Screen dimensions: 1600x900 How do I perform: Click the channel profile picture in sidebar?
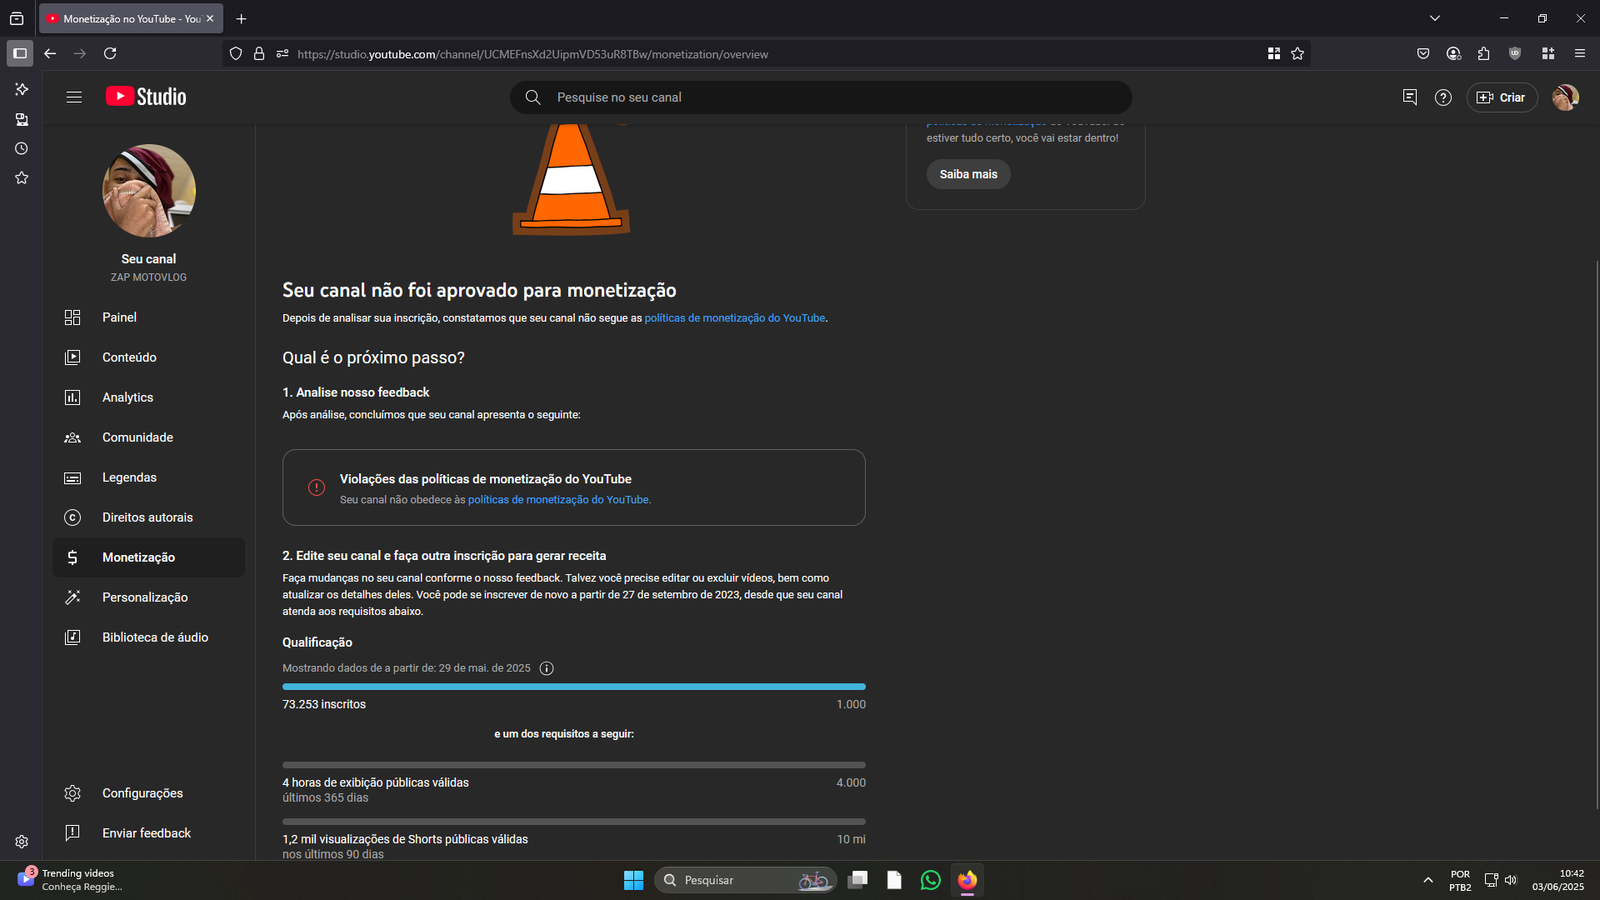(x=149, y=191)
